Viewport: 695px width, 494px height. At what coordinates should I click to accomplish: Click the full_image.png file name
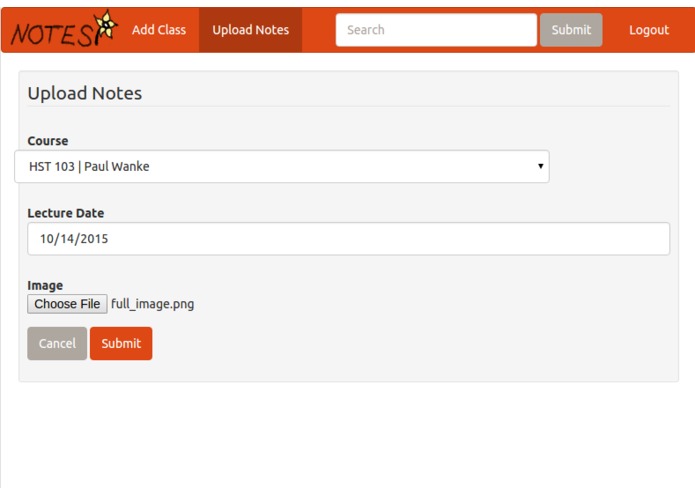tap(152, 304)
